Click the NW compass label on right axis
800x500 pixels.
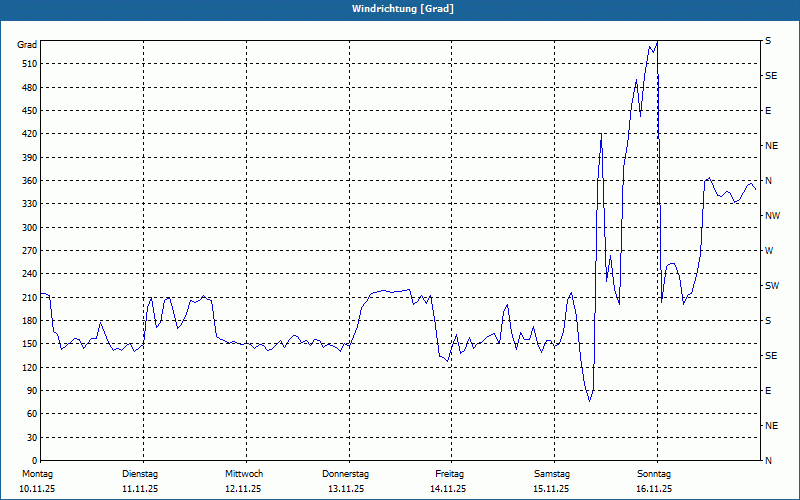[771, 216]
